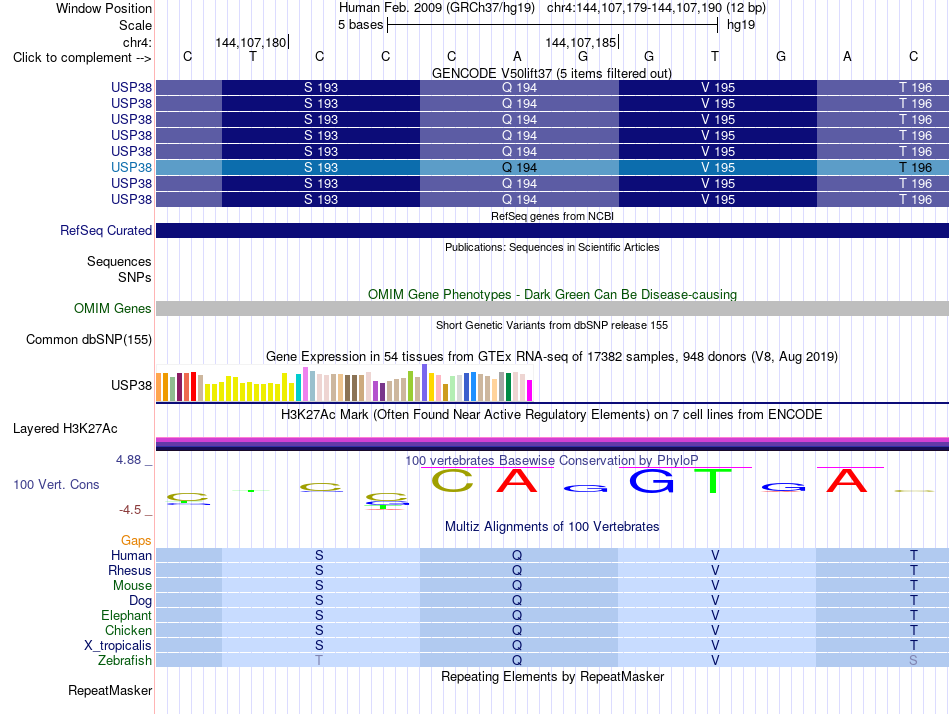Click the magenta GTEx expression bar at far right

tap(530, 390)
